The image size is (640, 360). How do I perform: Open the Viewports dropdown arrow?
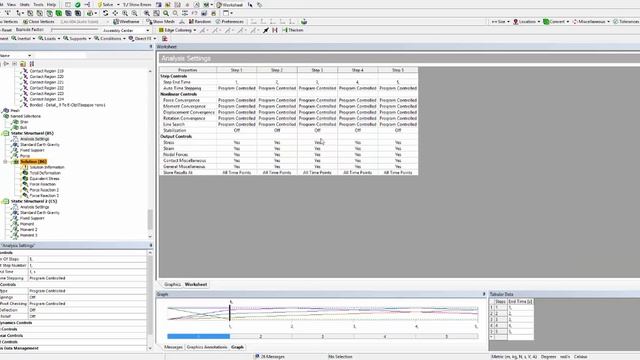[231, 13]
